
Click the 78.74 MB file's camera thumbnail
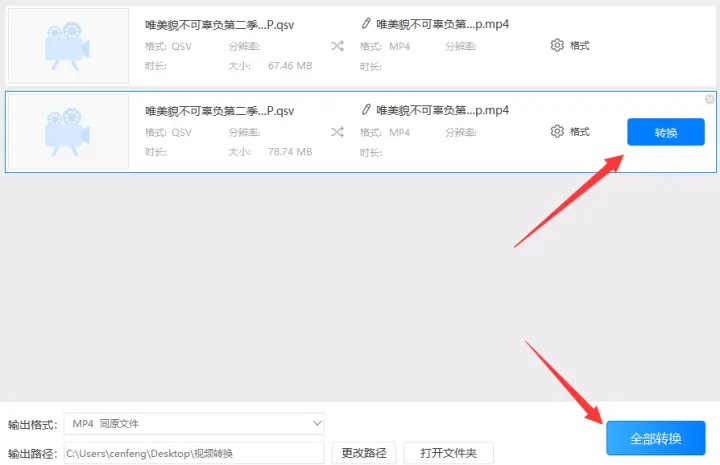pos(68,132)
